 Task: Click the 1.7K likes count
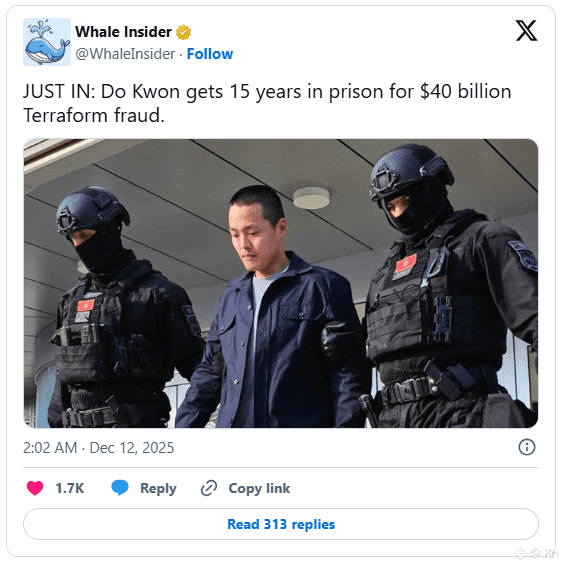coord(70,488)
